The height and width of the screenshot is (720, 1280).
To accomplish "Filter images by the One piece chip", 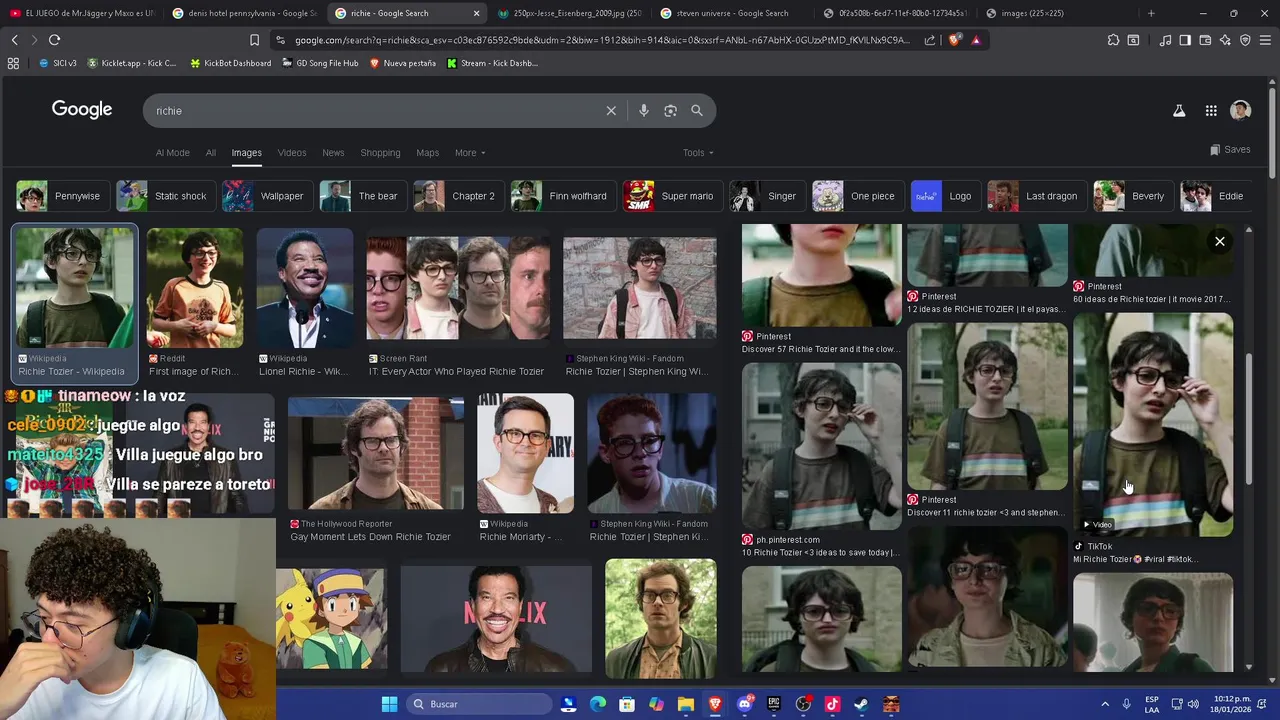I will coord(856,196).
